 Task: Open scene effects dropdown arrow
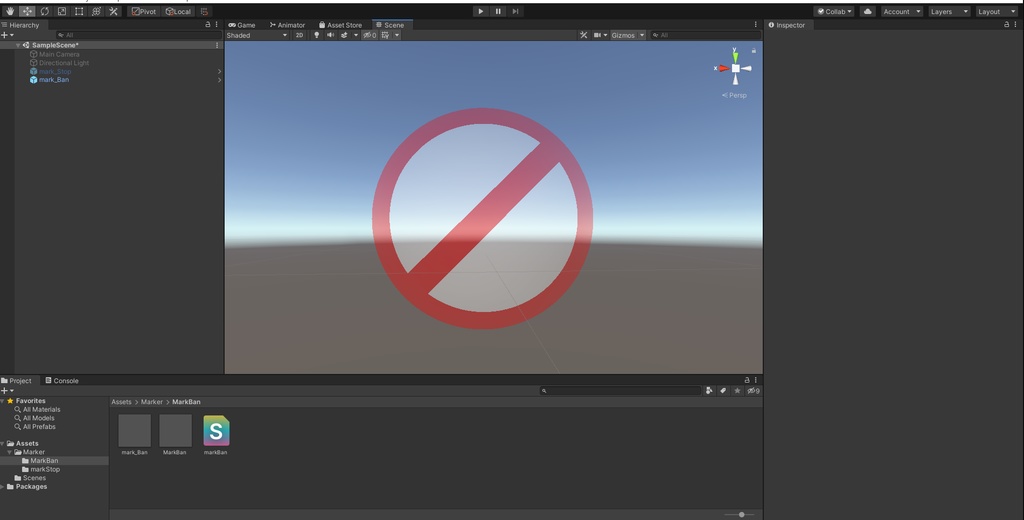click(x=355, y=35)
